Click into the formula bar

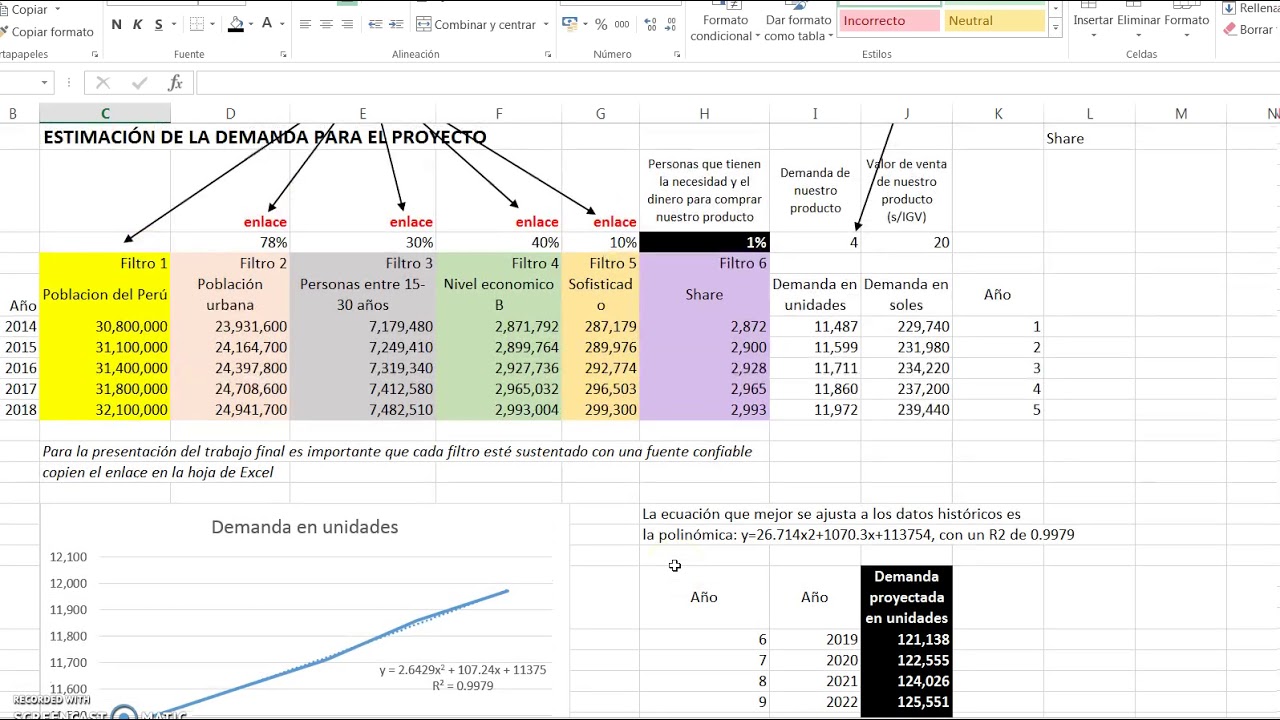pyautogui.click(x=738, y=83)
